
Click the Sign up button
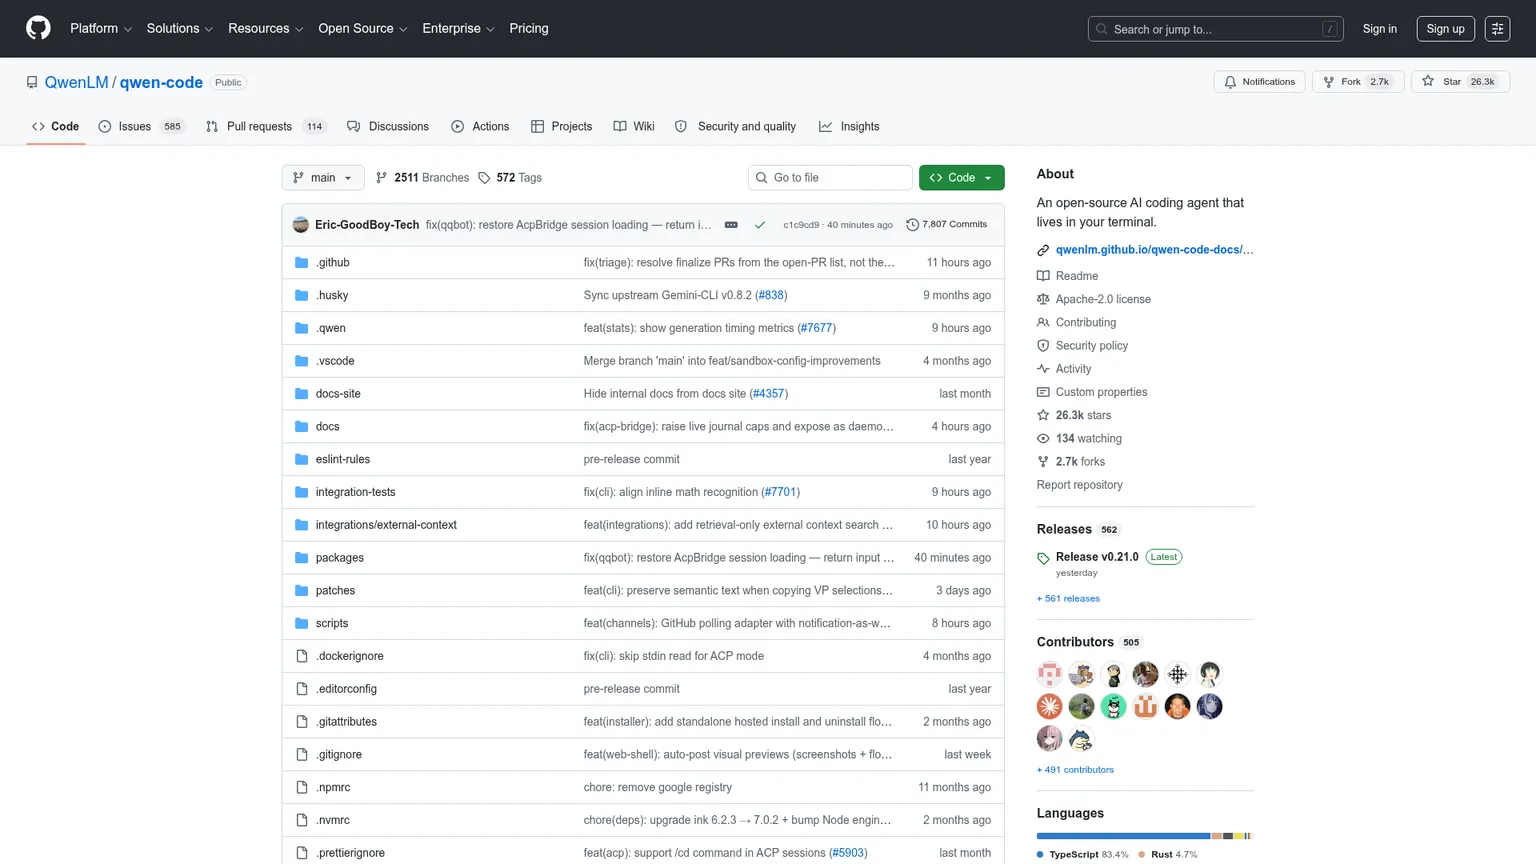click(x=1445, y=29)
